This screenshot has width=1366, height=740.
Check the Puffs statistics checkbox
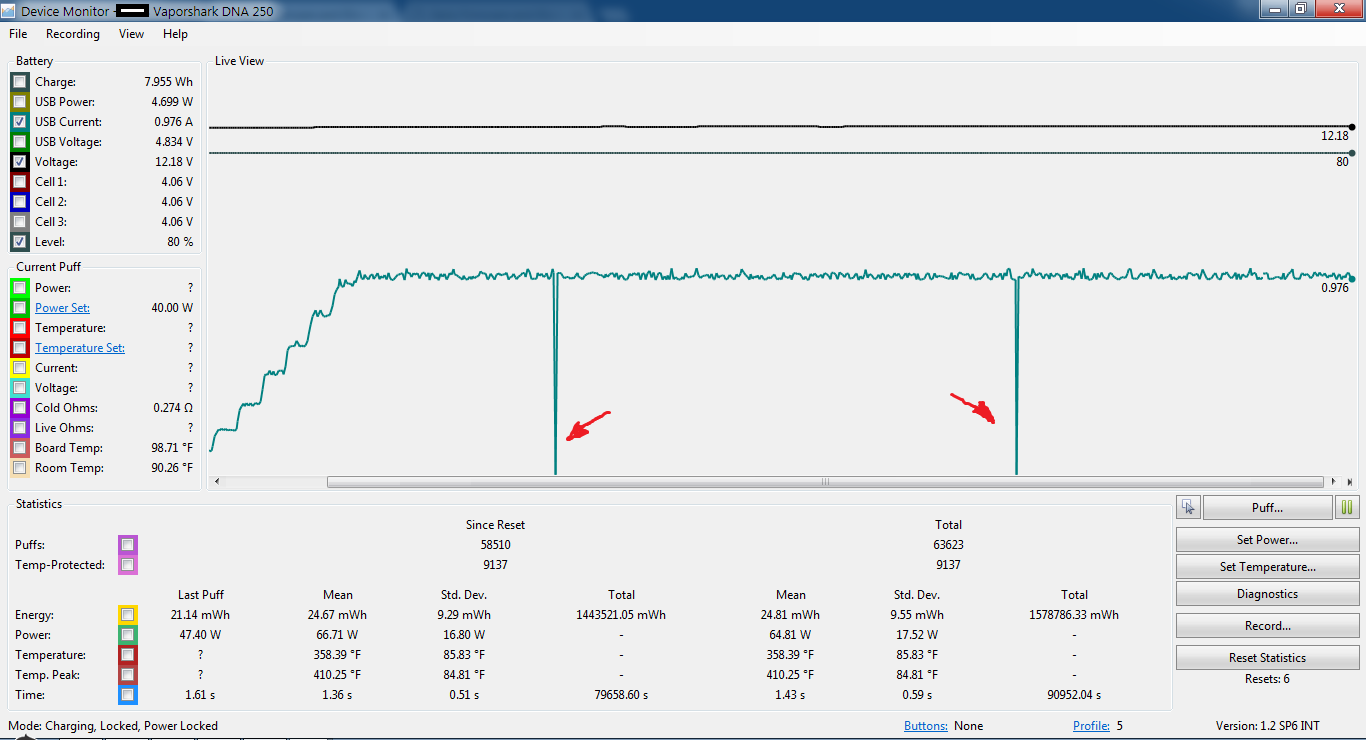tap(128, 545)
